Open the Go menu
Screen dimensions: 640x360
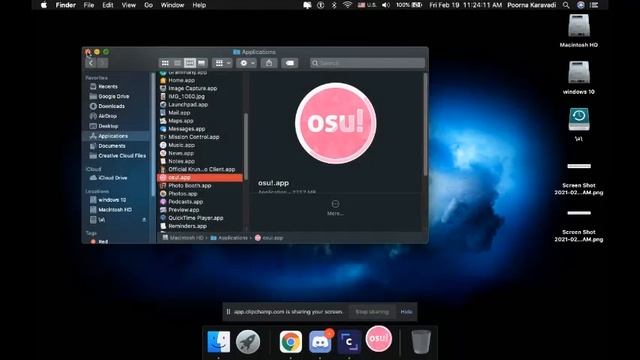point(149,5)
